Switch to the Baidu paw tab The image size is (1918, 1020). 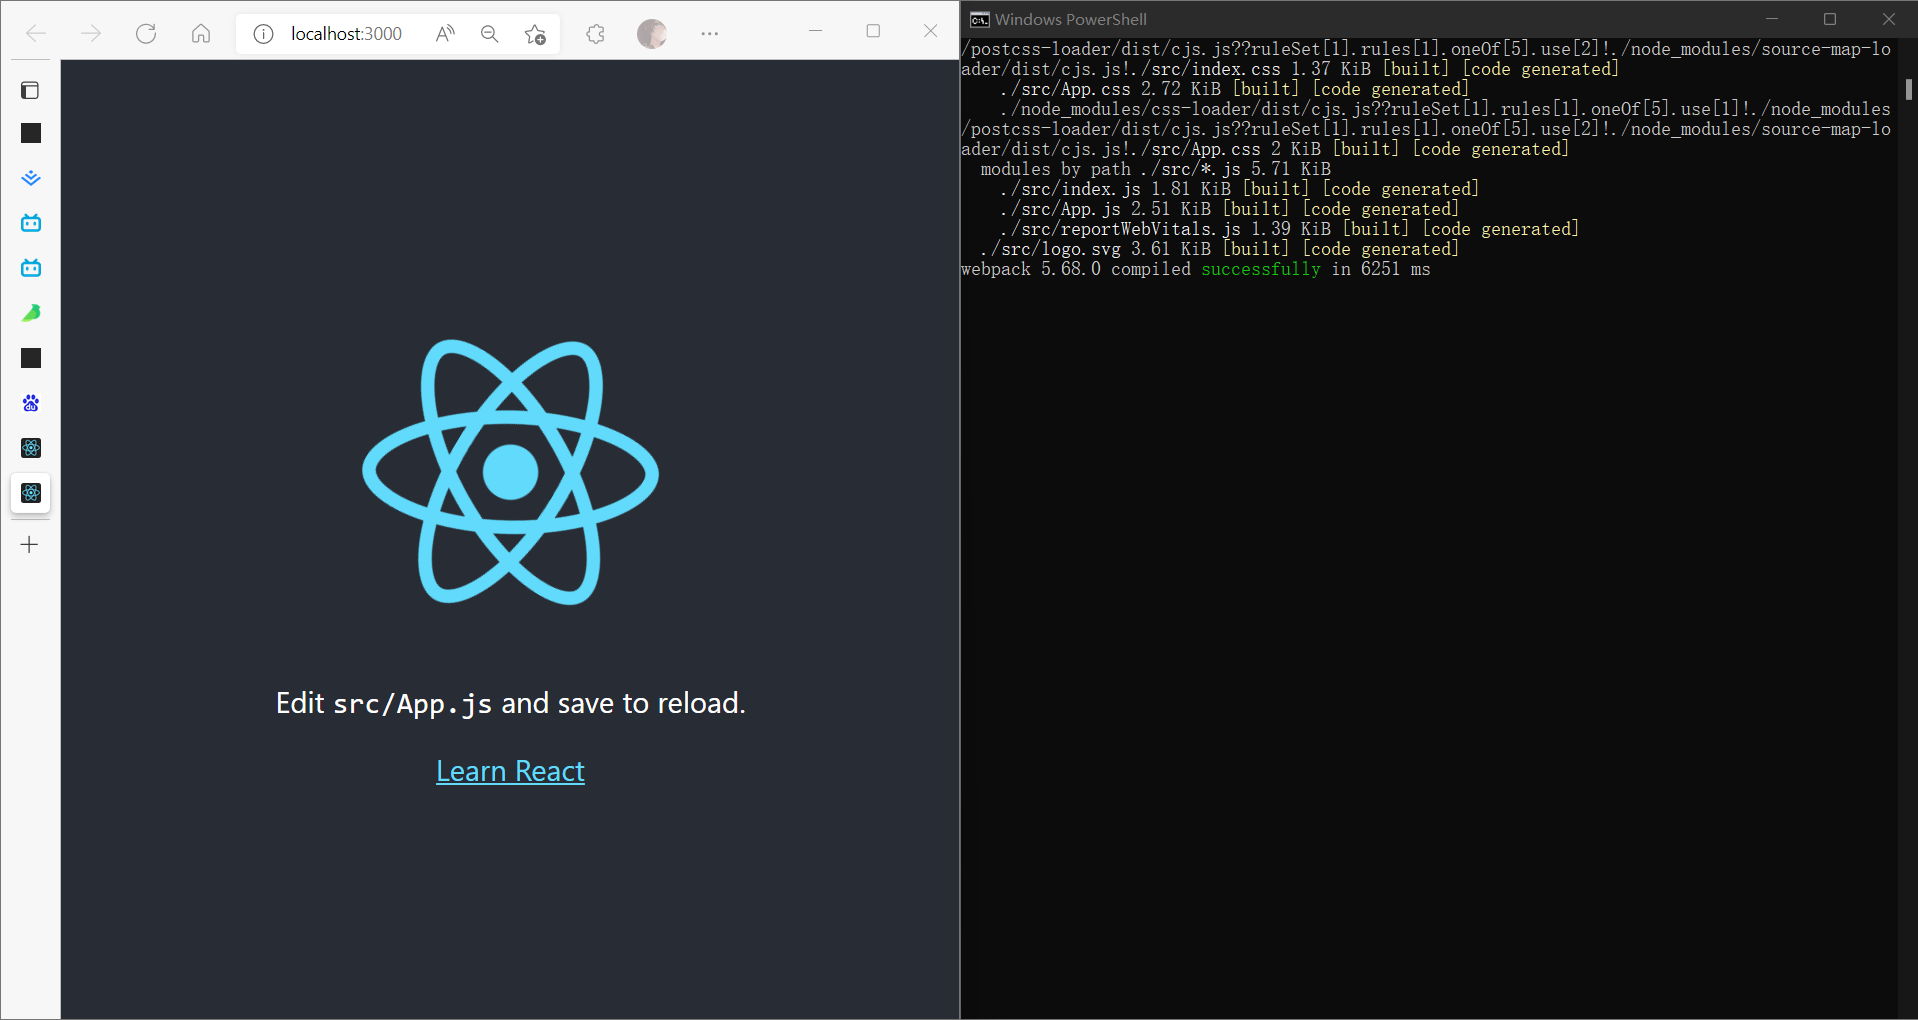pos(31,403)
